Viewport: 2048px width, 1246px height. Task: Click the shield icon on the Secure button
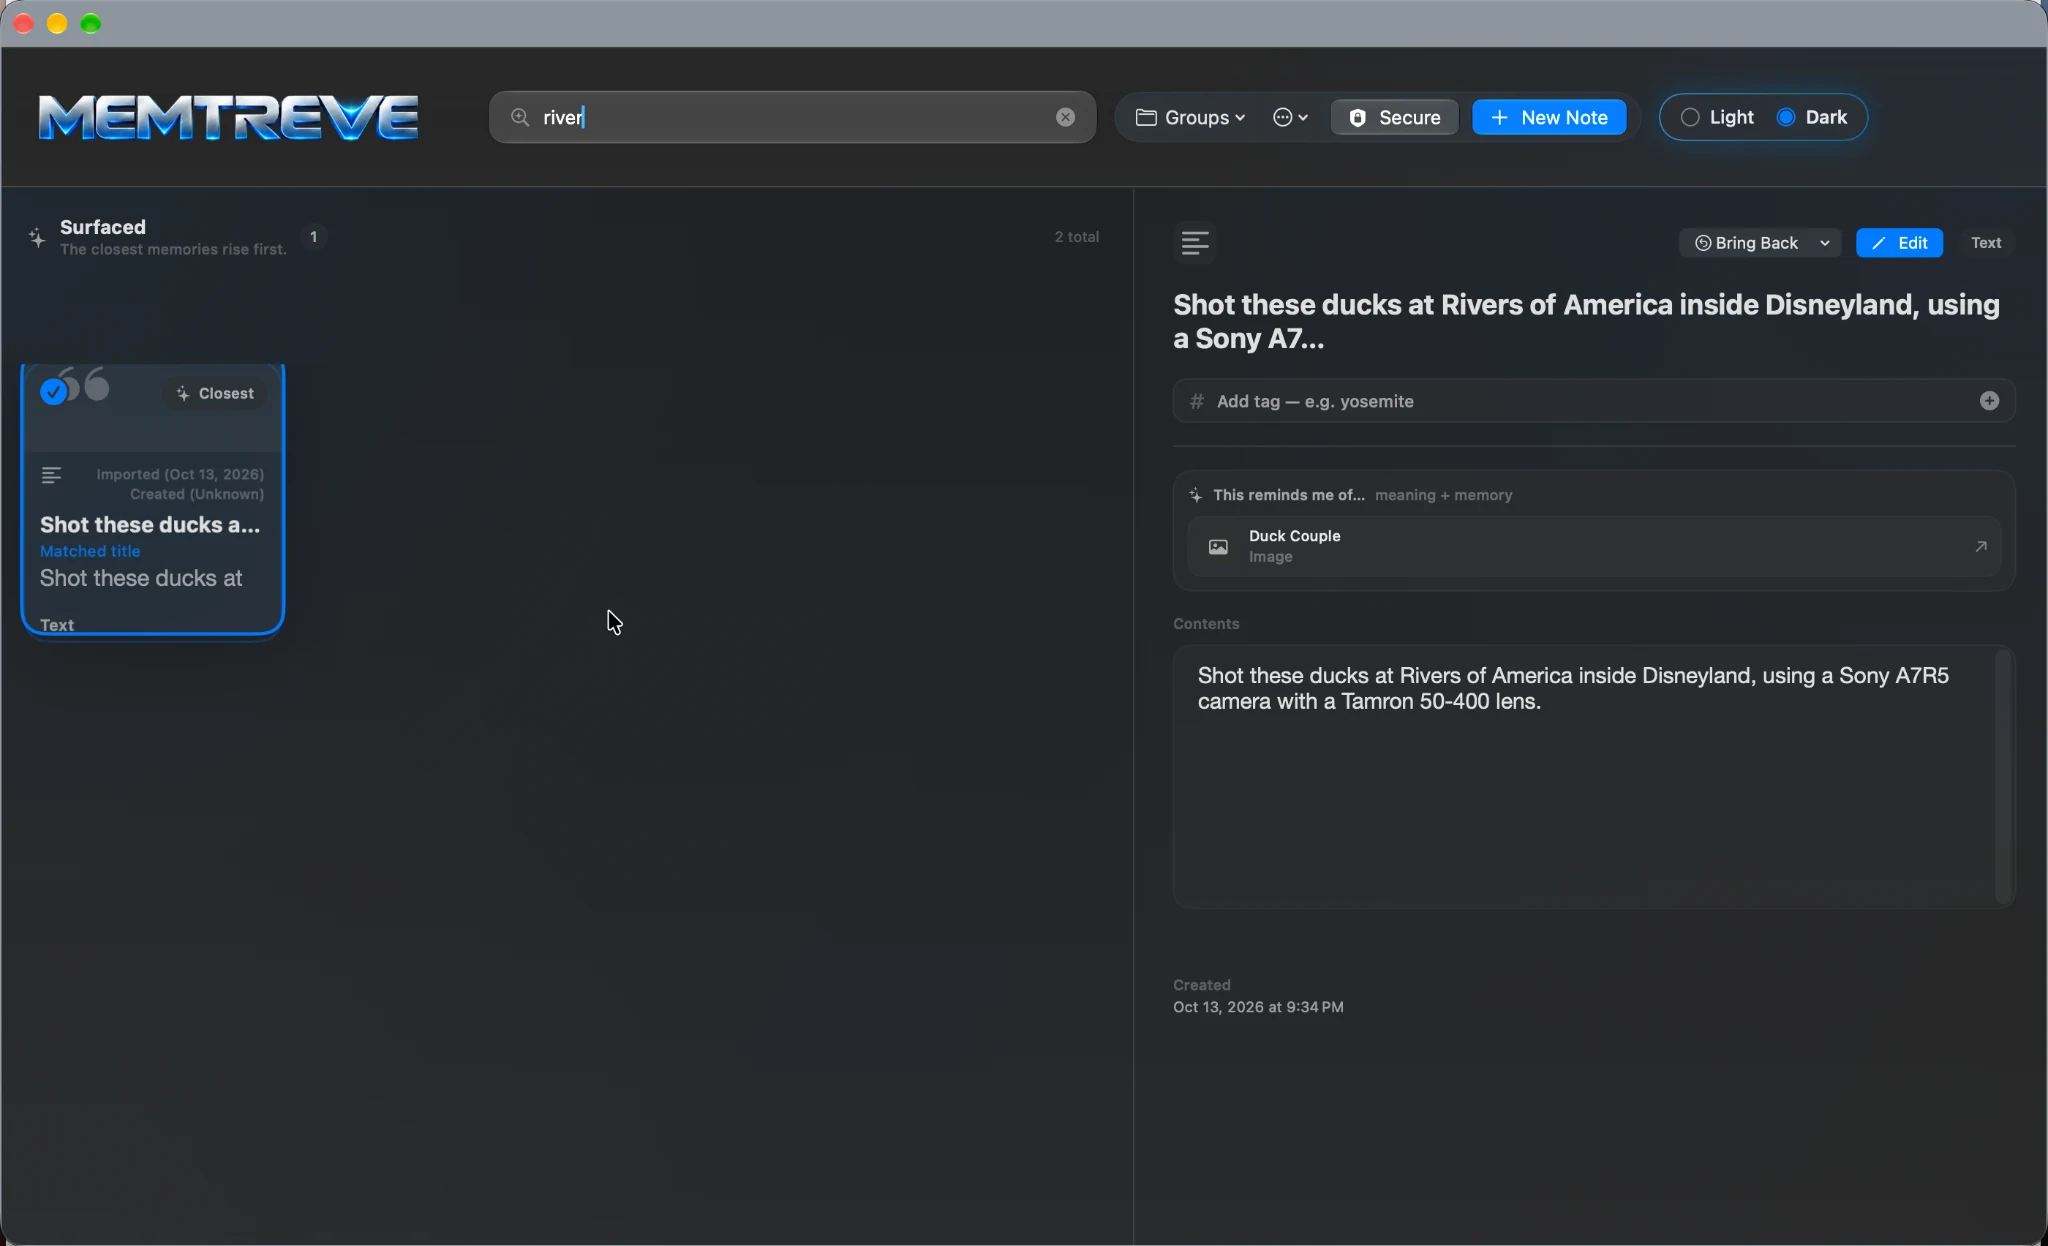[1357, 117]
